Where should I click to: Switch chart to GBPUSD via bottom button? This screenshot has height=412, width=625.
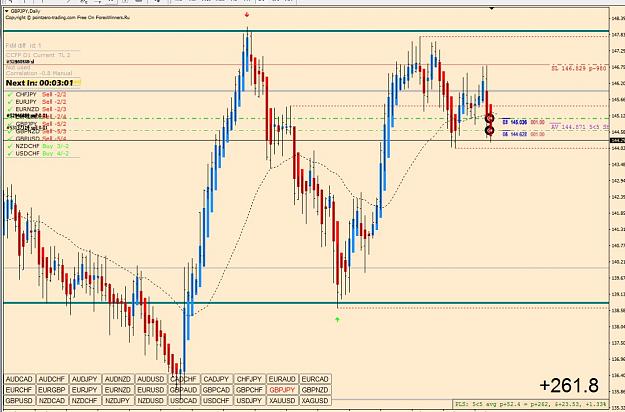(19, 400)
